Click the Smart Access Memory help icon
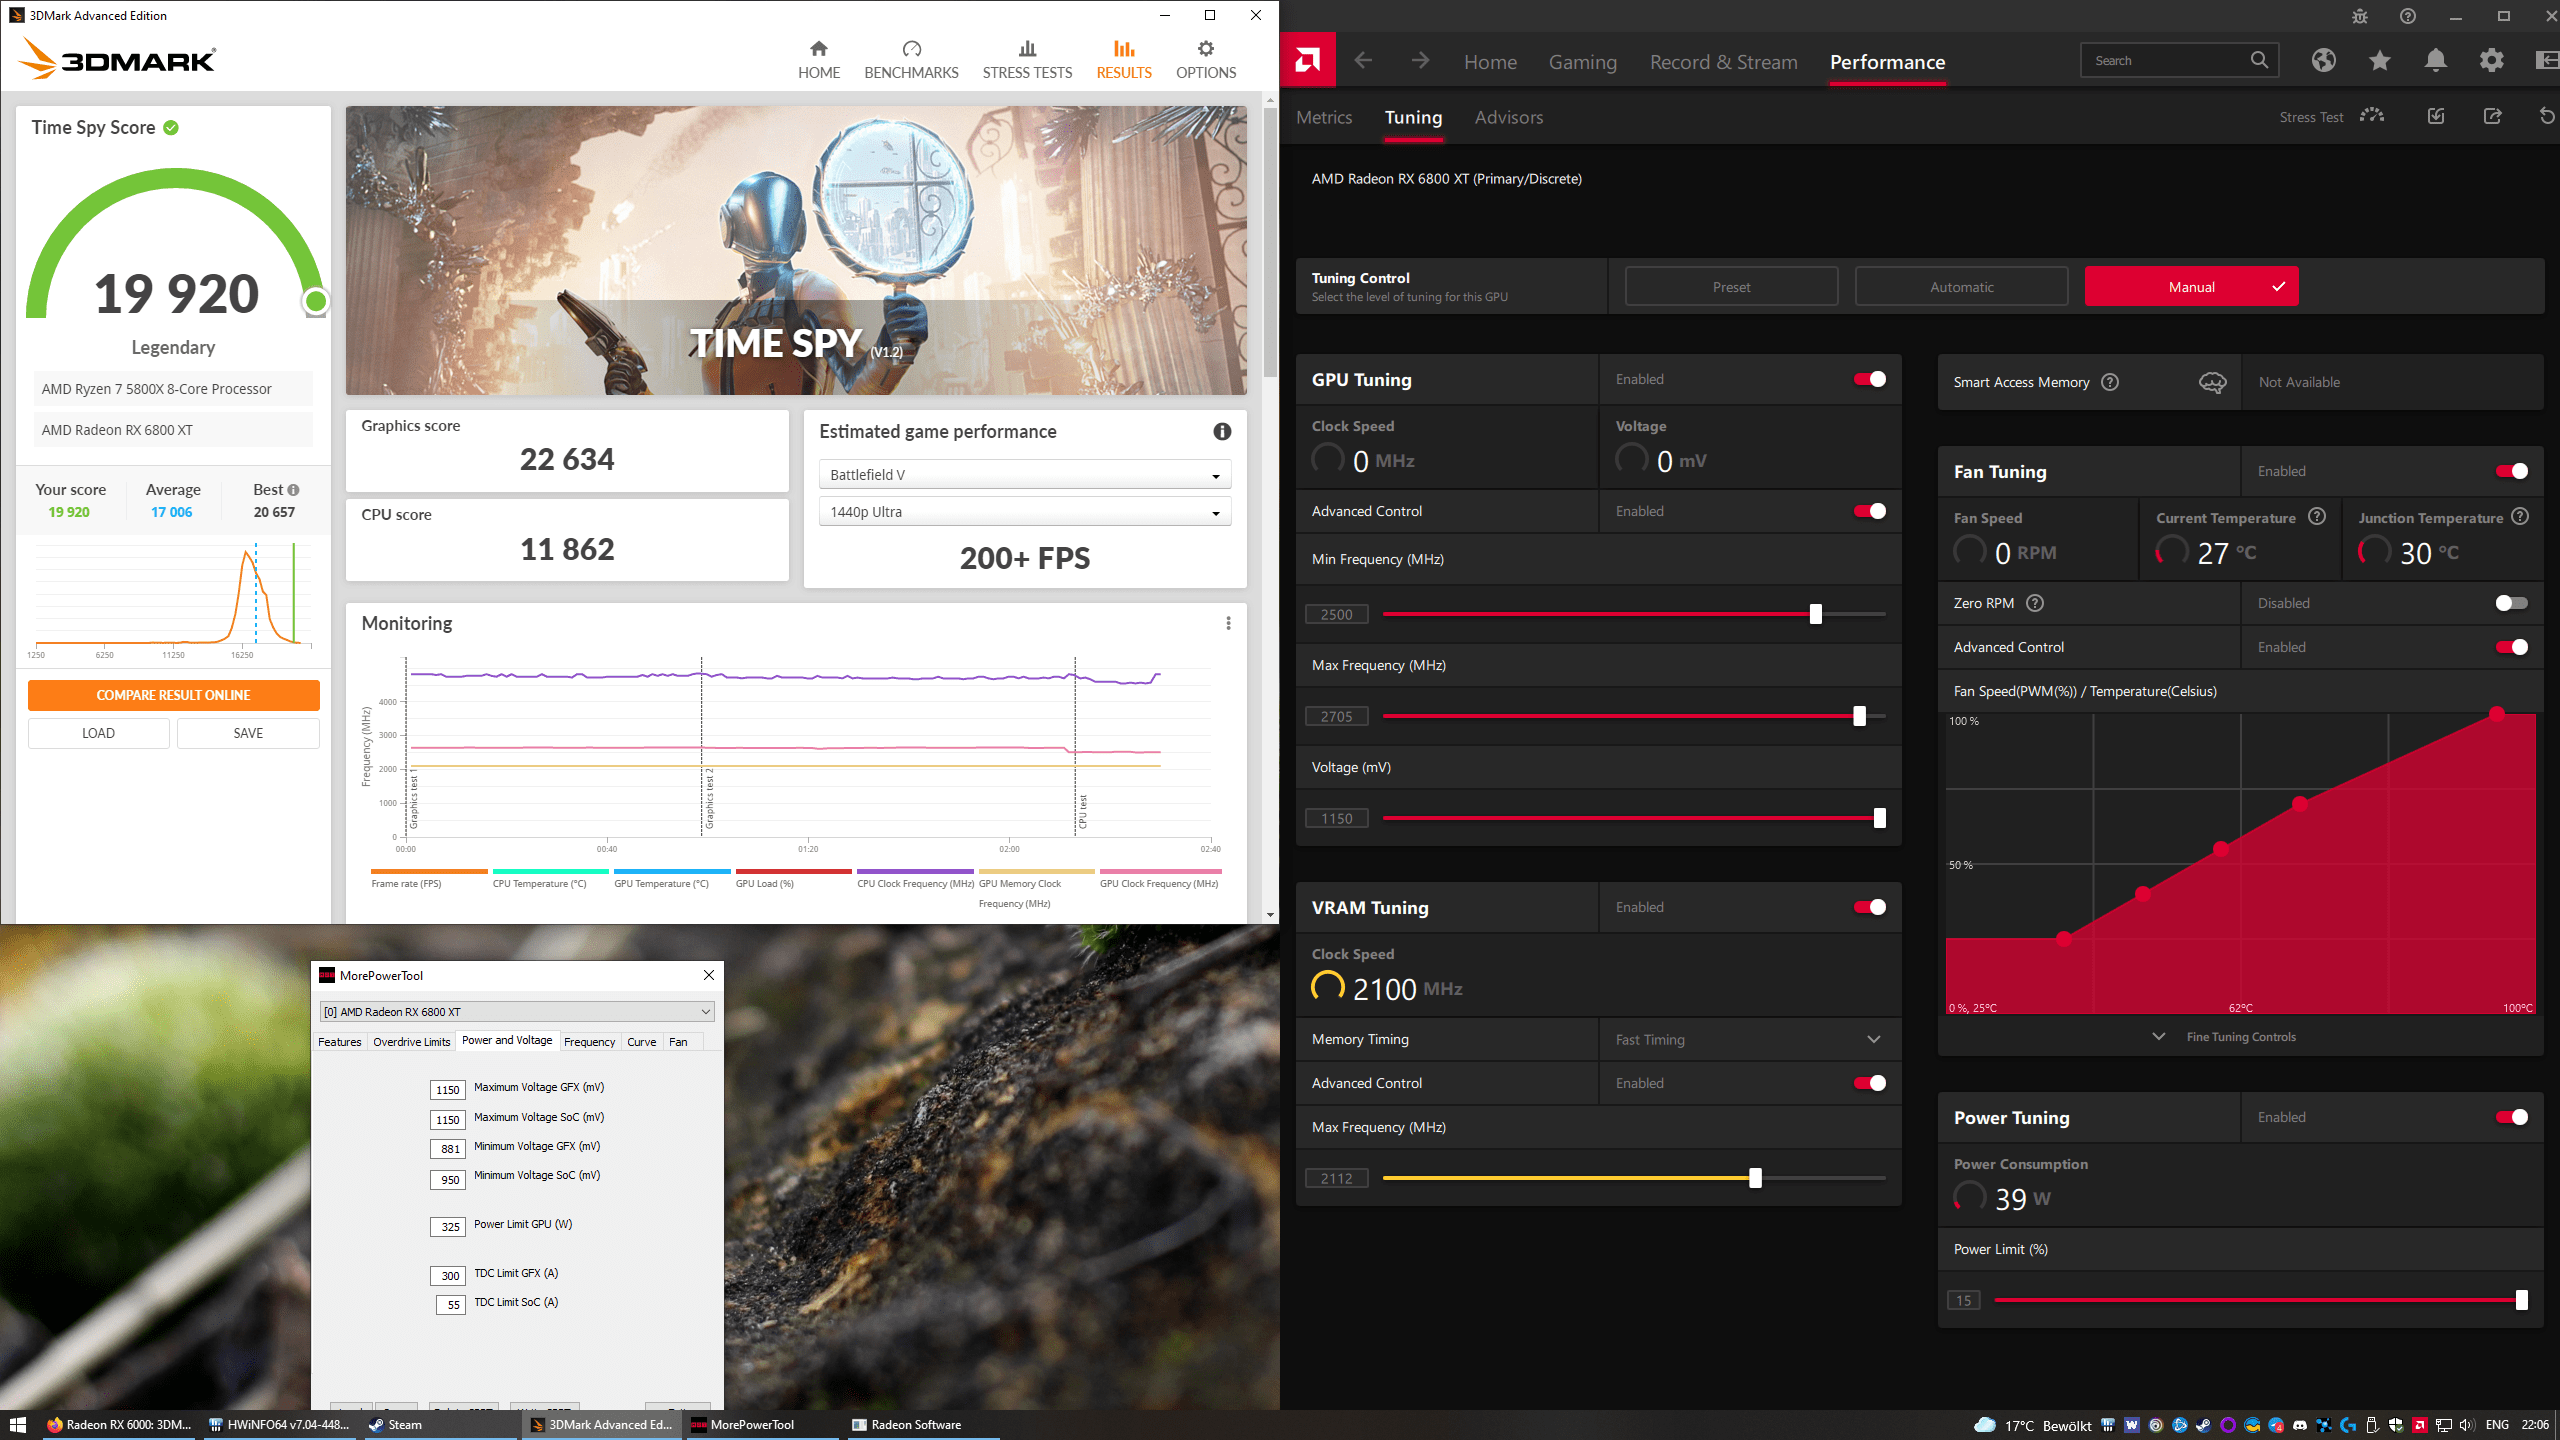The width and height of the screenshot is (2560, 1440). tap(2110, 382)
